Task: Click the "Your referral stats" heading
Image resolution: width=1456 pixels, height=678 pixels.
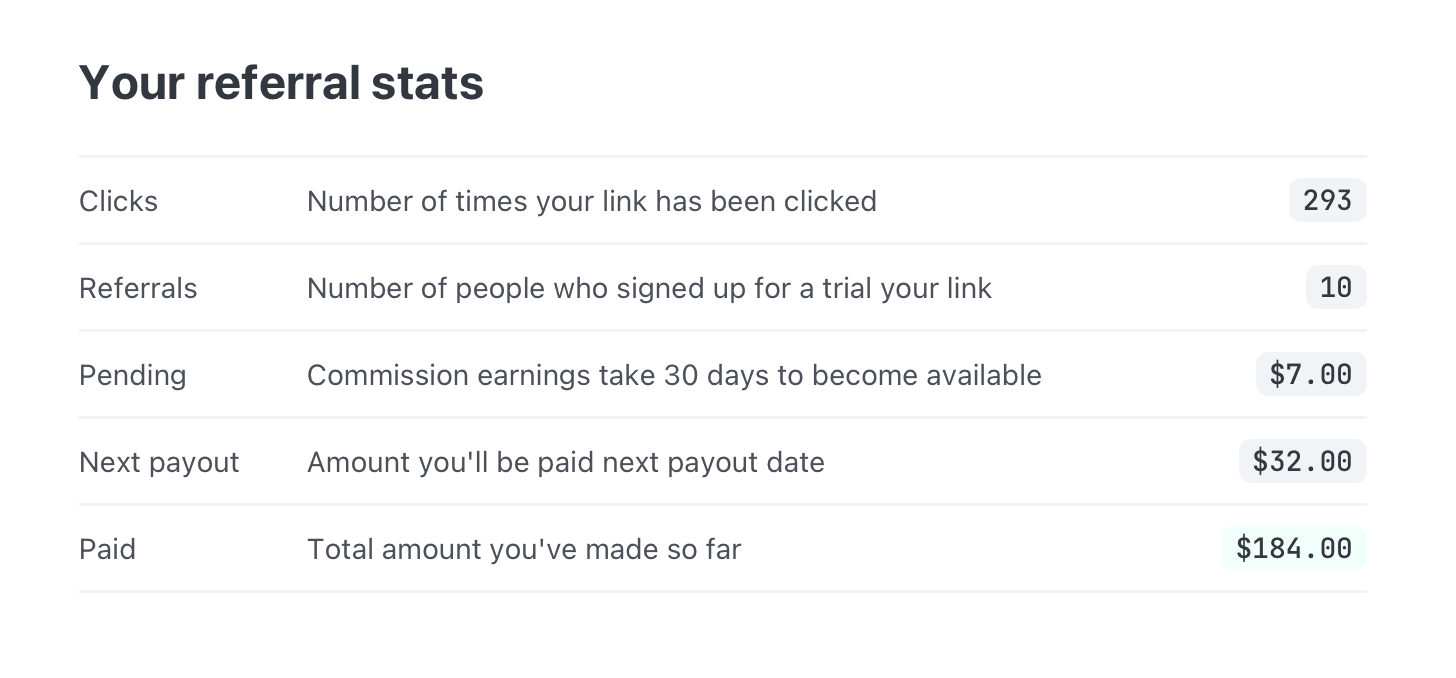Action: (x=281, y=82)
